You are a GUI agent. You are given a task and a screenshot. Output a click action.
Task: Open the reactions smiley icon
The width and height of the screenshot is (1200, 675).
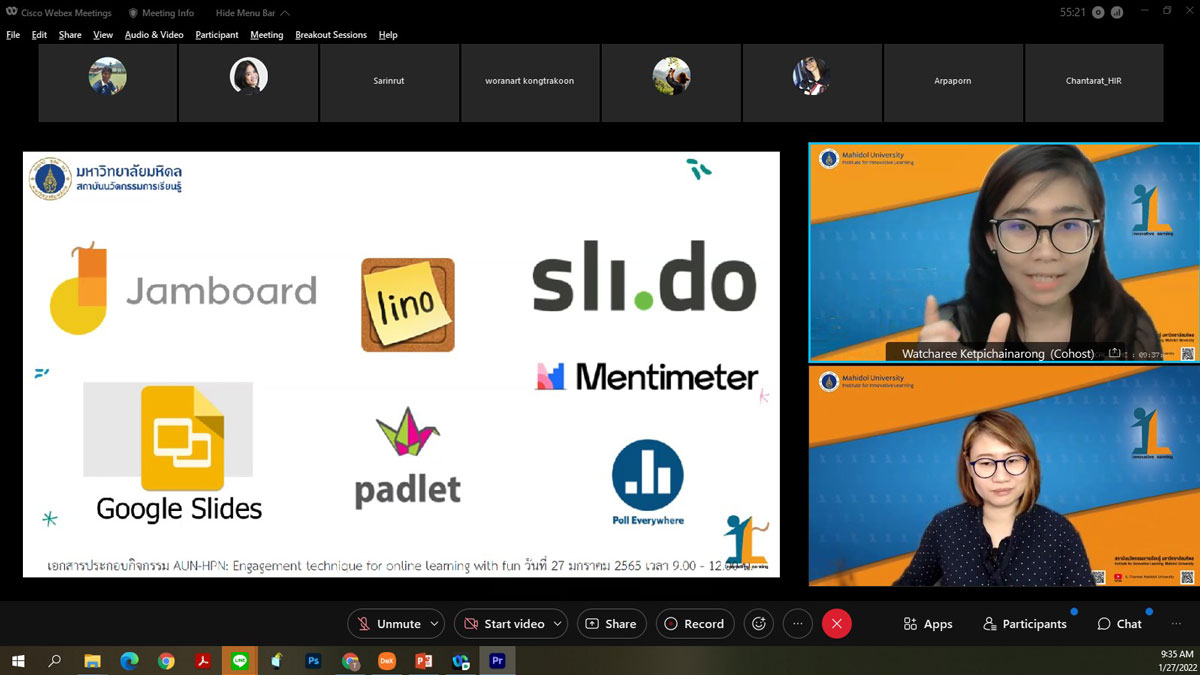[759, 624]
